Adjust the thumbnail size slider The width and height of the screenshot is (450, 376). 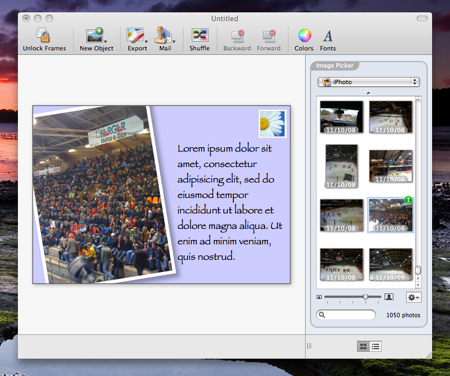[x=366, y=297]
